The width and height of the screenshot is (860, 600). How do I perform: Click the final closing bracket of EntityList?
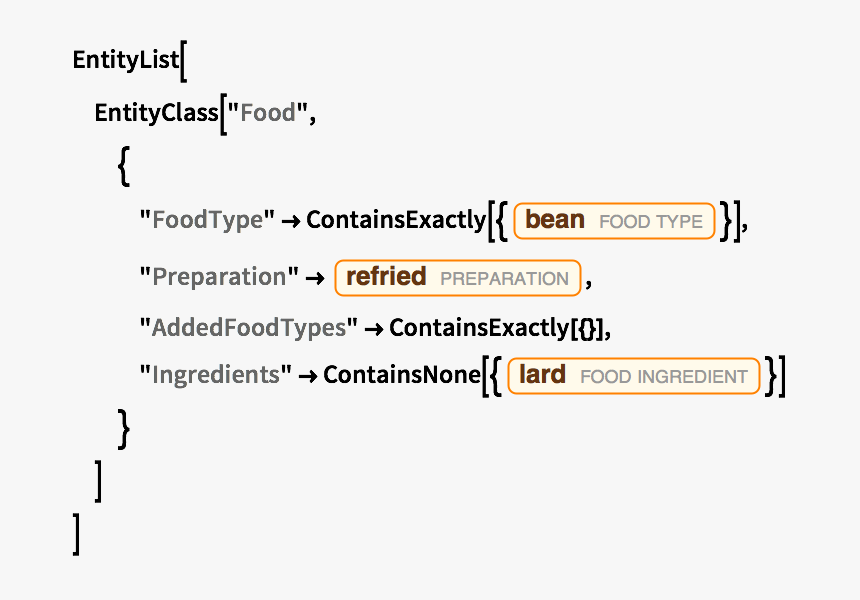[x=77, y=534]
